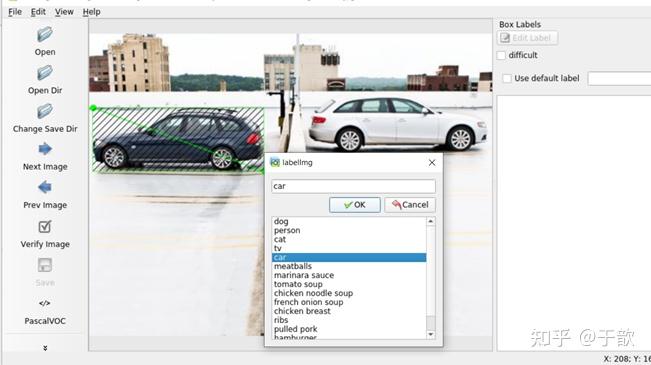Open the View menu

point(64,12)
